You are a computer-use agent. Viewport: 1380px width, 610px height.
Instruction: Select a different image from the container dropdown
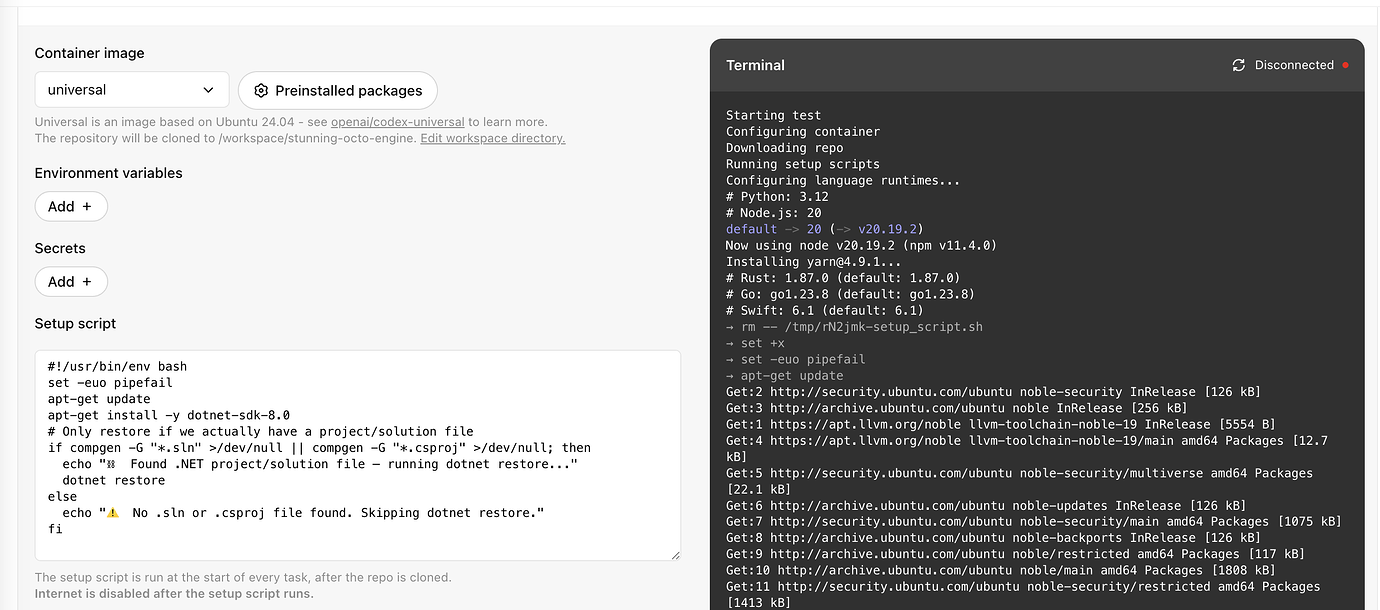(x=131, y=89)
